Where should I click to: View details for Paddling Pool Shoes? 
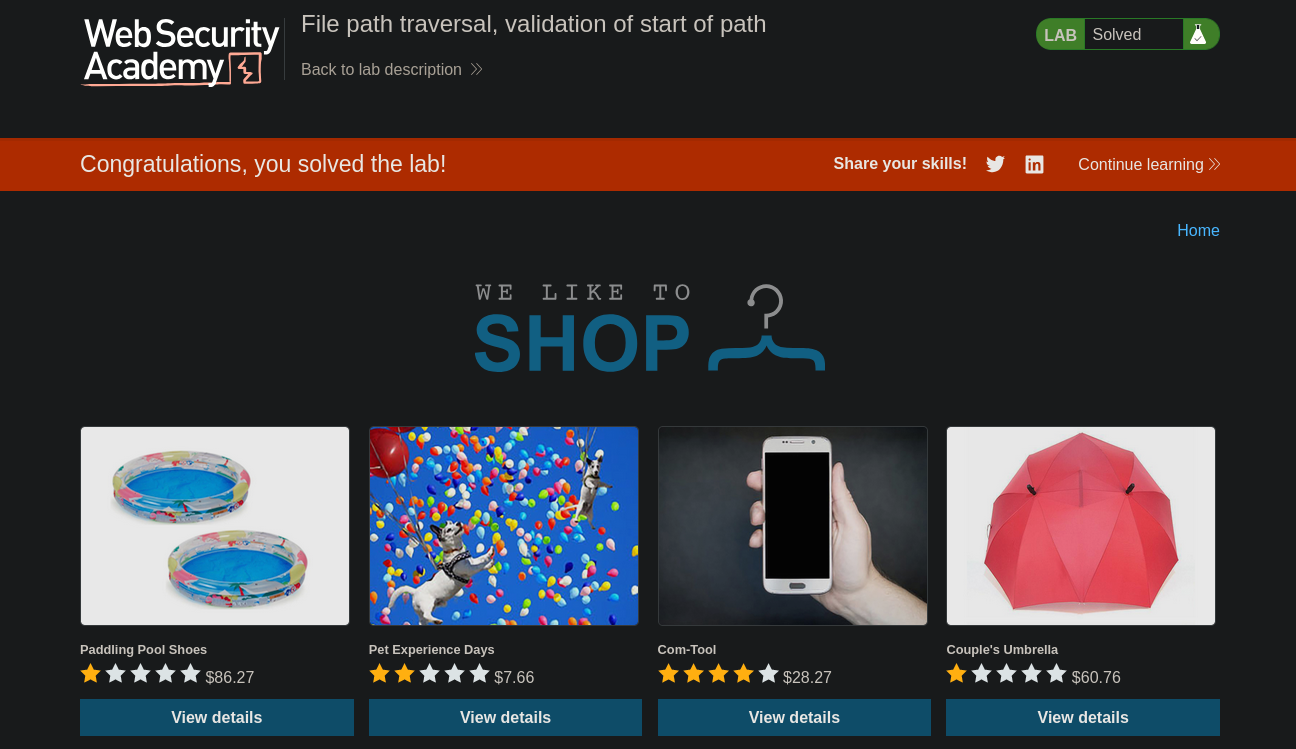[x=217, y=717]
